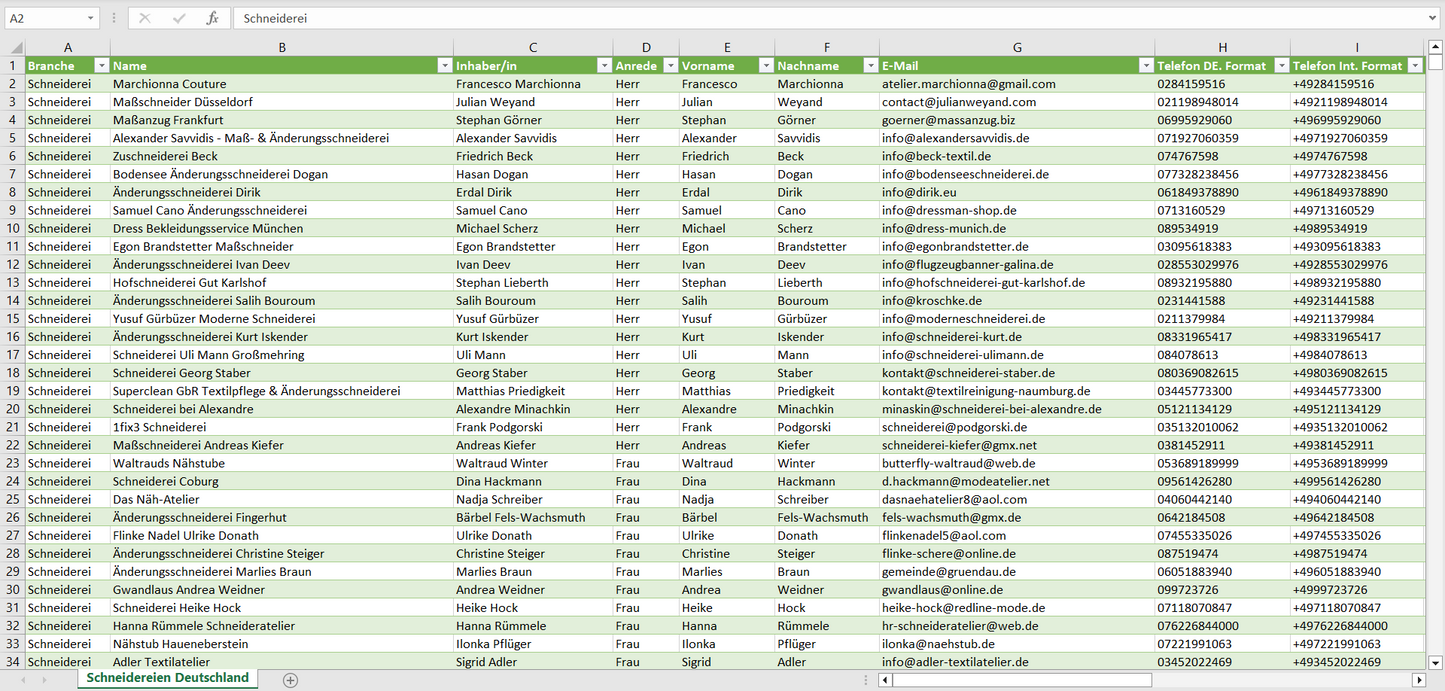Open the Anrede column filter dropdown
Viewport: 1445px width, 691px height.
(x=668, y=66)
